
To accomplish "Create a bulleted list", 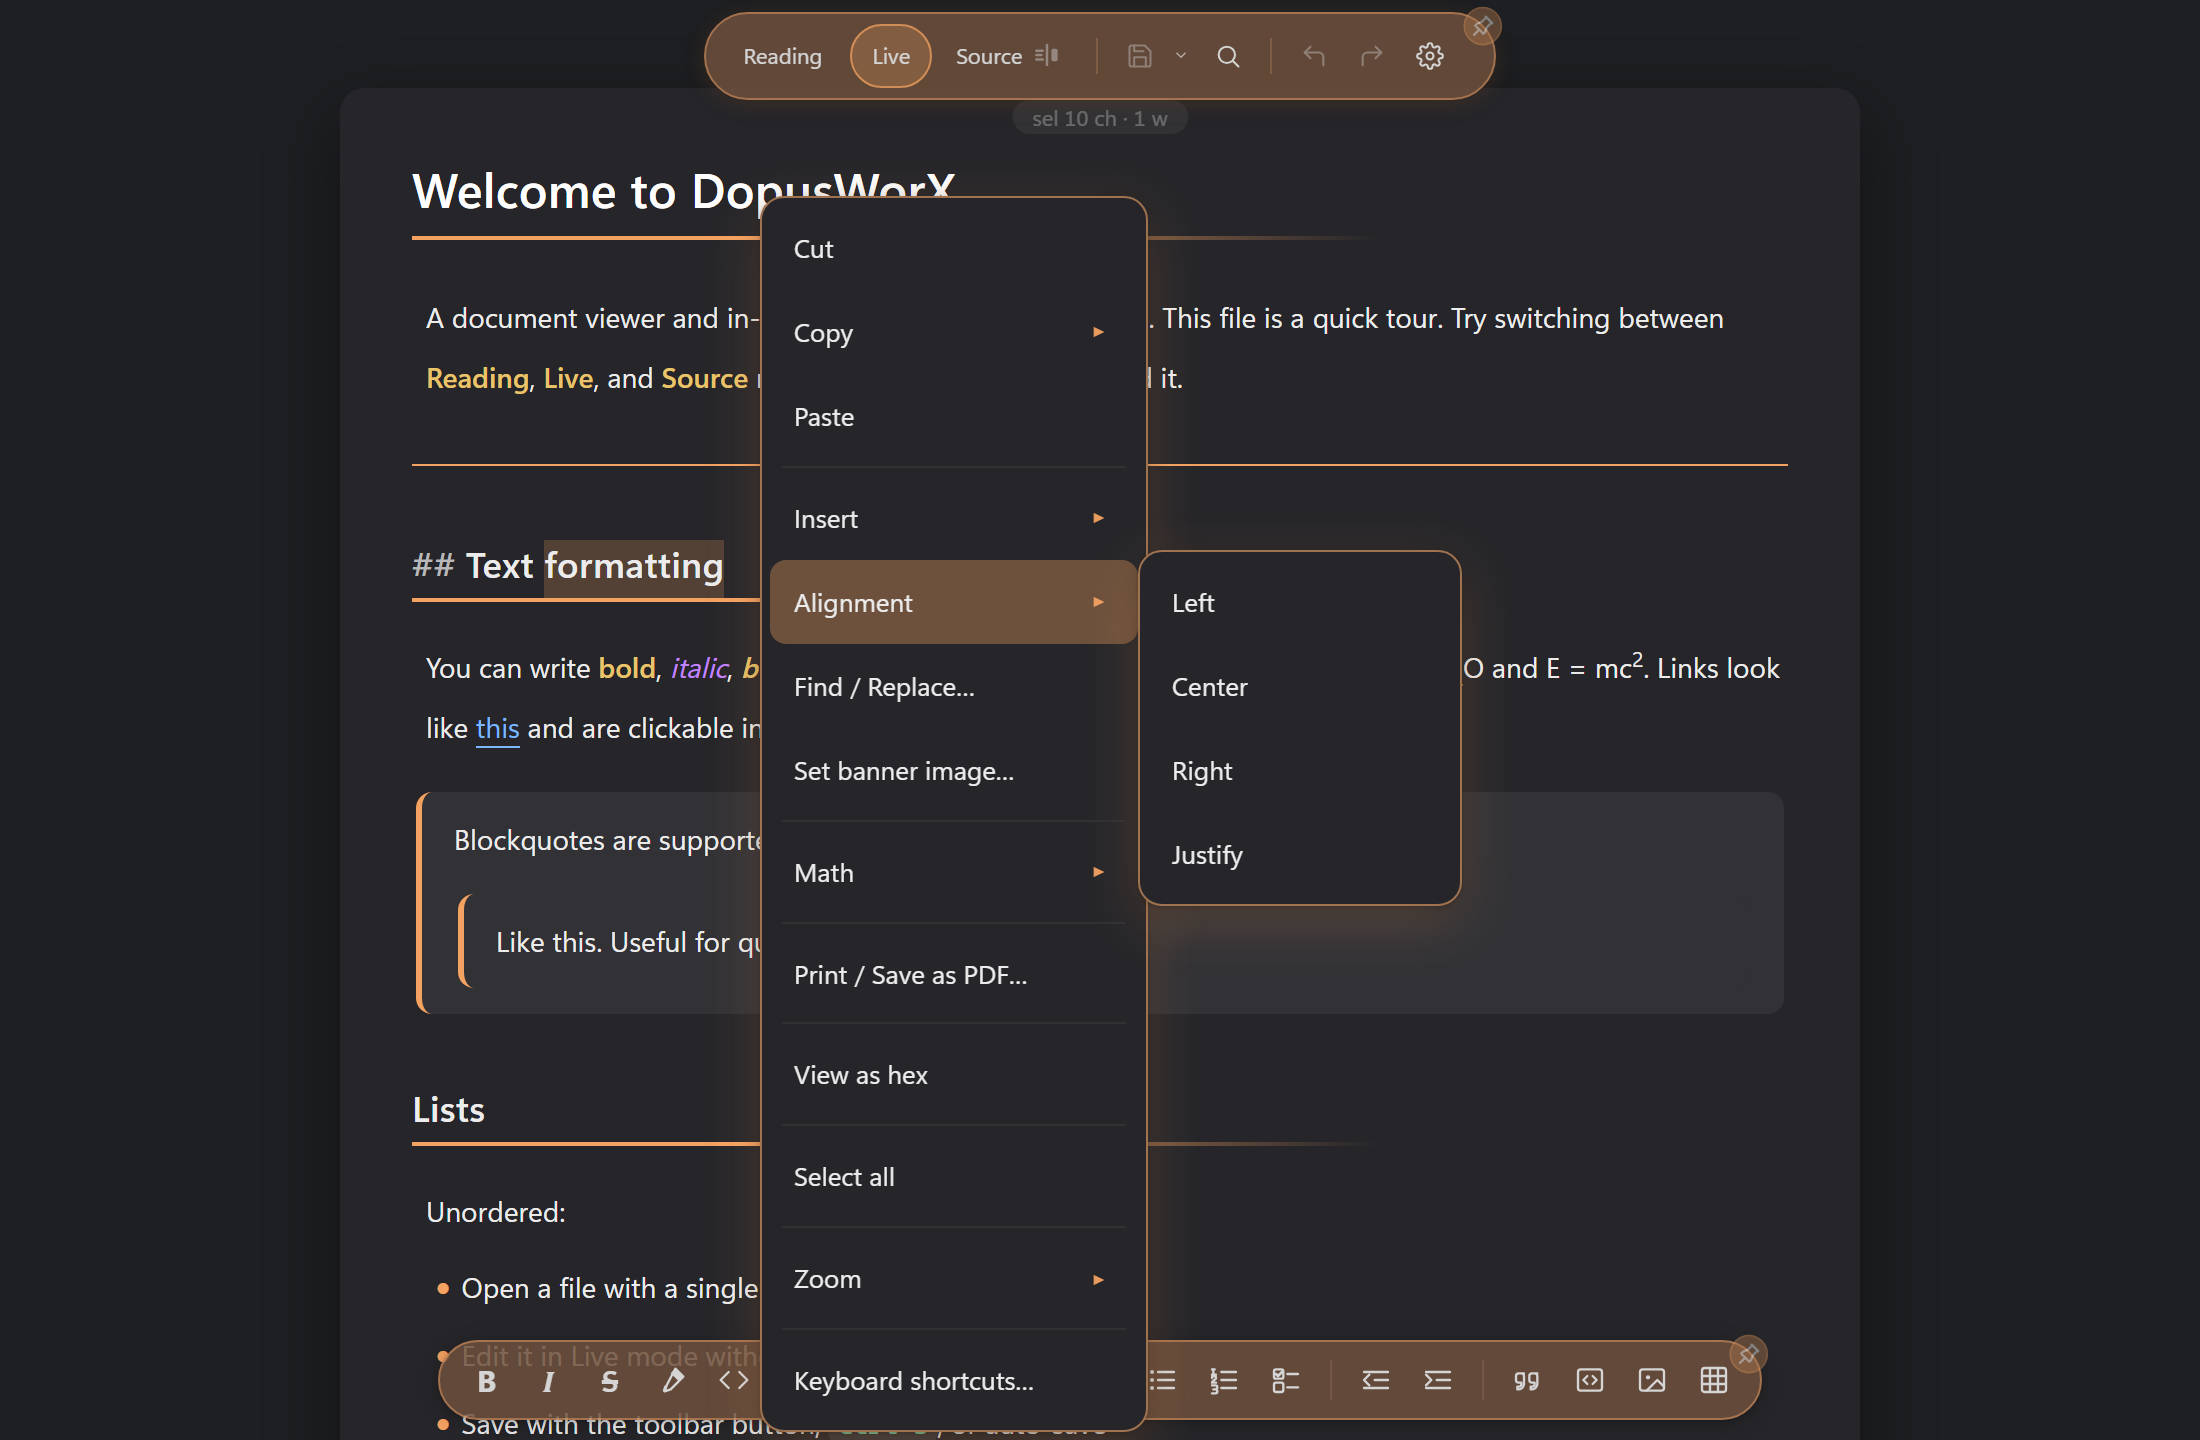I will coord(1162,1381).
